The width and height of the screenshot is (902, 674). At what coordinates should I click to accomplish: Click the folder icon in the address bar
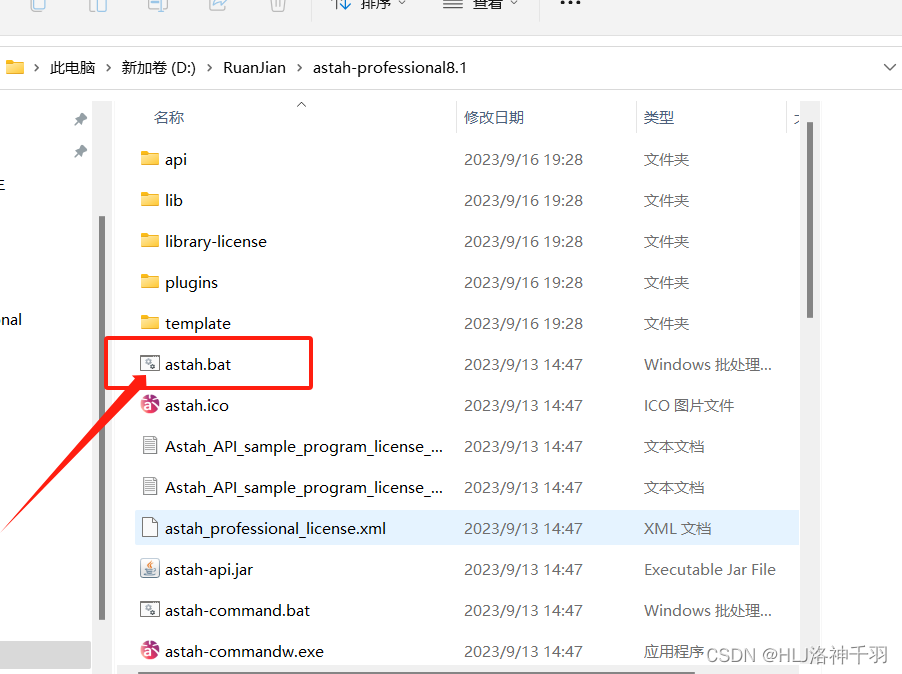pyautogui.click(x=14, y=67)
